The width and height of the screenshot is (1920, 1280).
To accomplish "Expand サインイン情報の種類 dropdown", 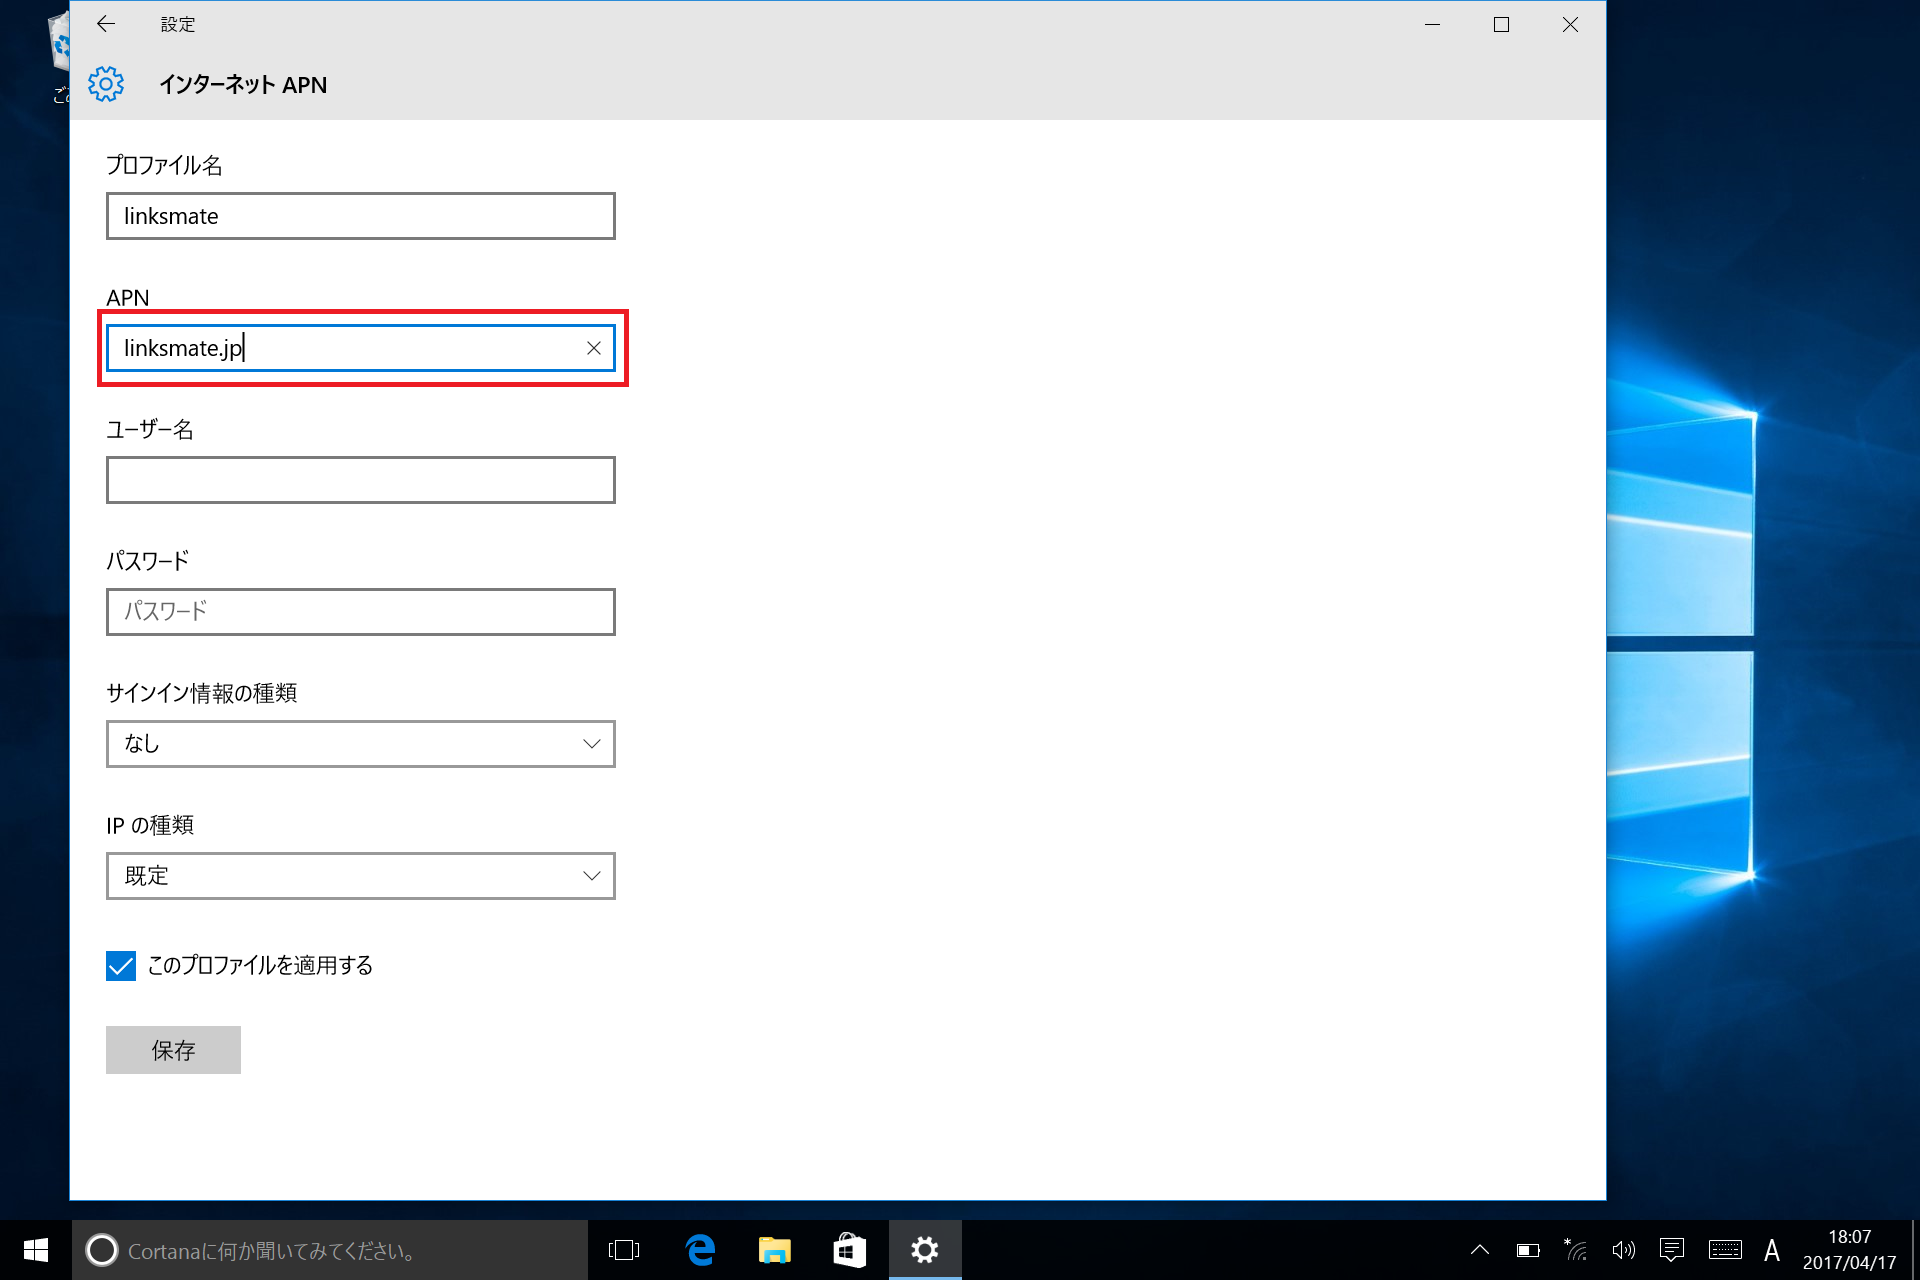I will click(361, 744).
